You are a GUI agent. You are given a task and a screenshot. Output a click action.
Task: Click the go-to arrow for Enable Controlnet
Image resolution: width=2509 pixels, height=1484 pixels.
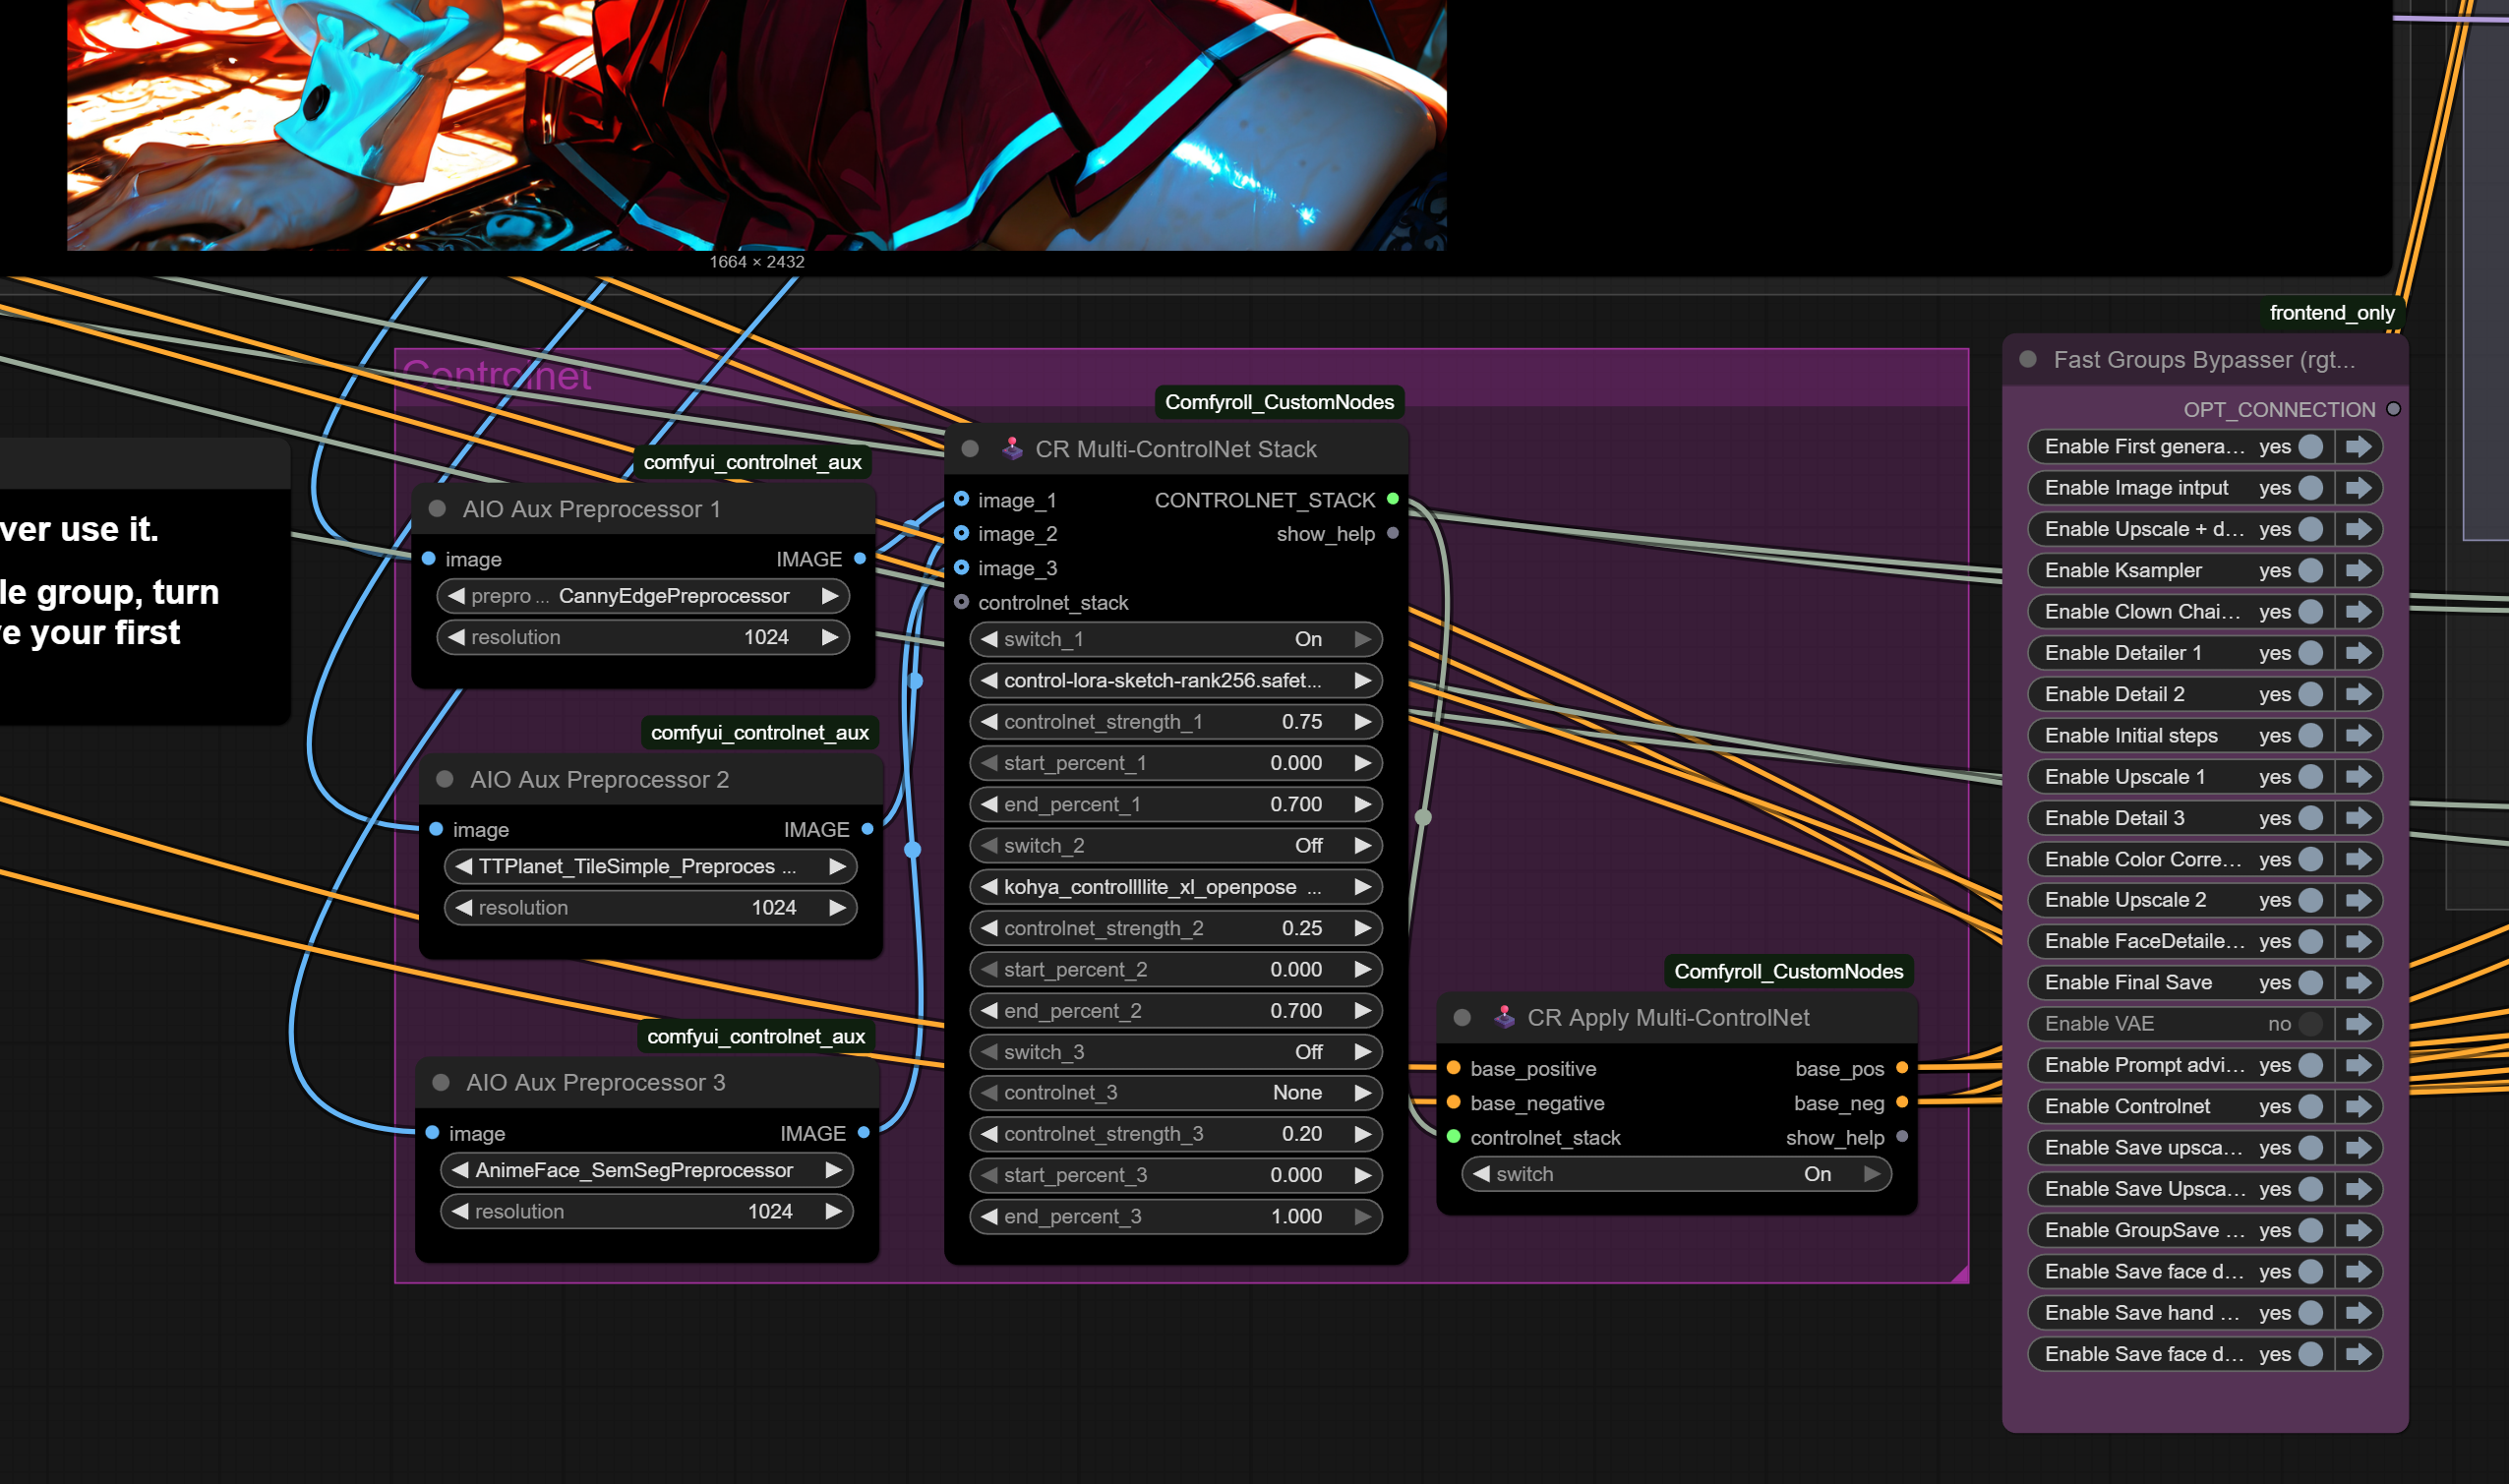click(2358, 1106)
